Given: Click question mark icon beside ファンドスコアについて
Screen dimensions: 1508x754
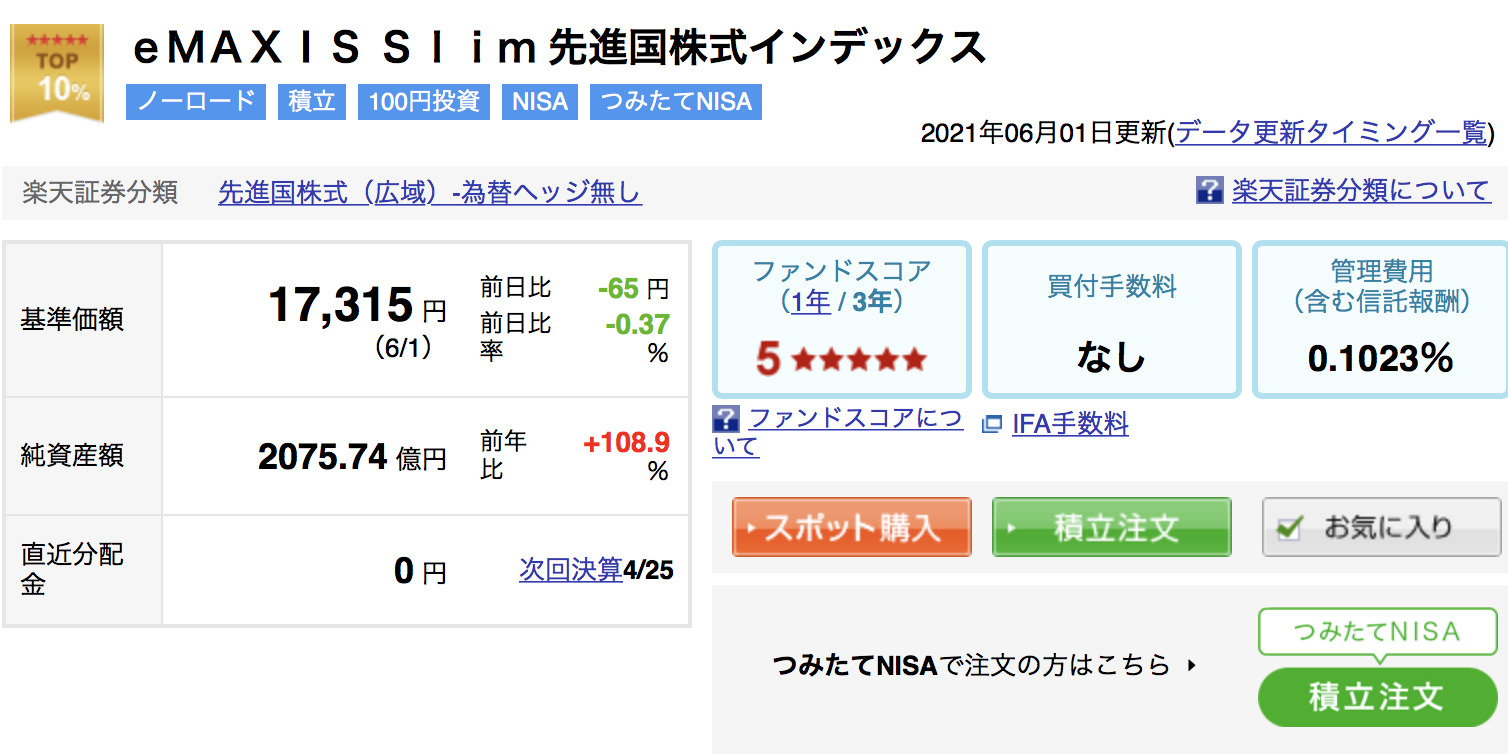Looking at the screenshot, I should pyautogui.click(x=726, y=419).
